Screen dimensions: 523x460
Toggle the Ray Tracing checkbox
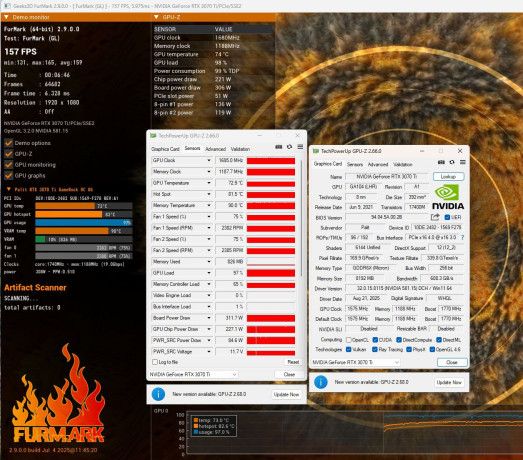point(375,349)
